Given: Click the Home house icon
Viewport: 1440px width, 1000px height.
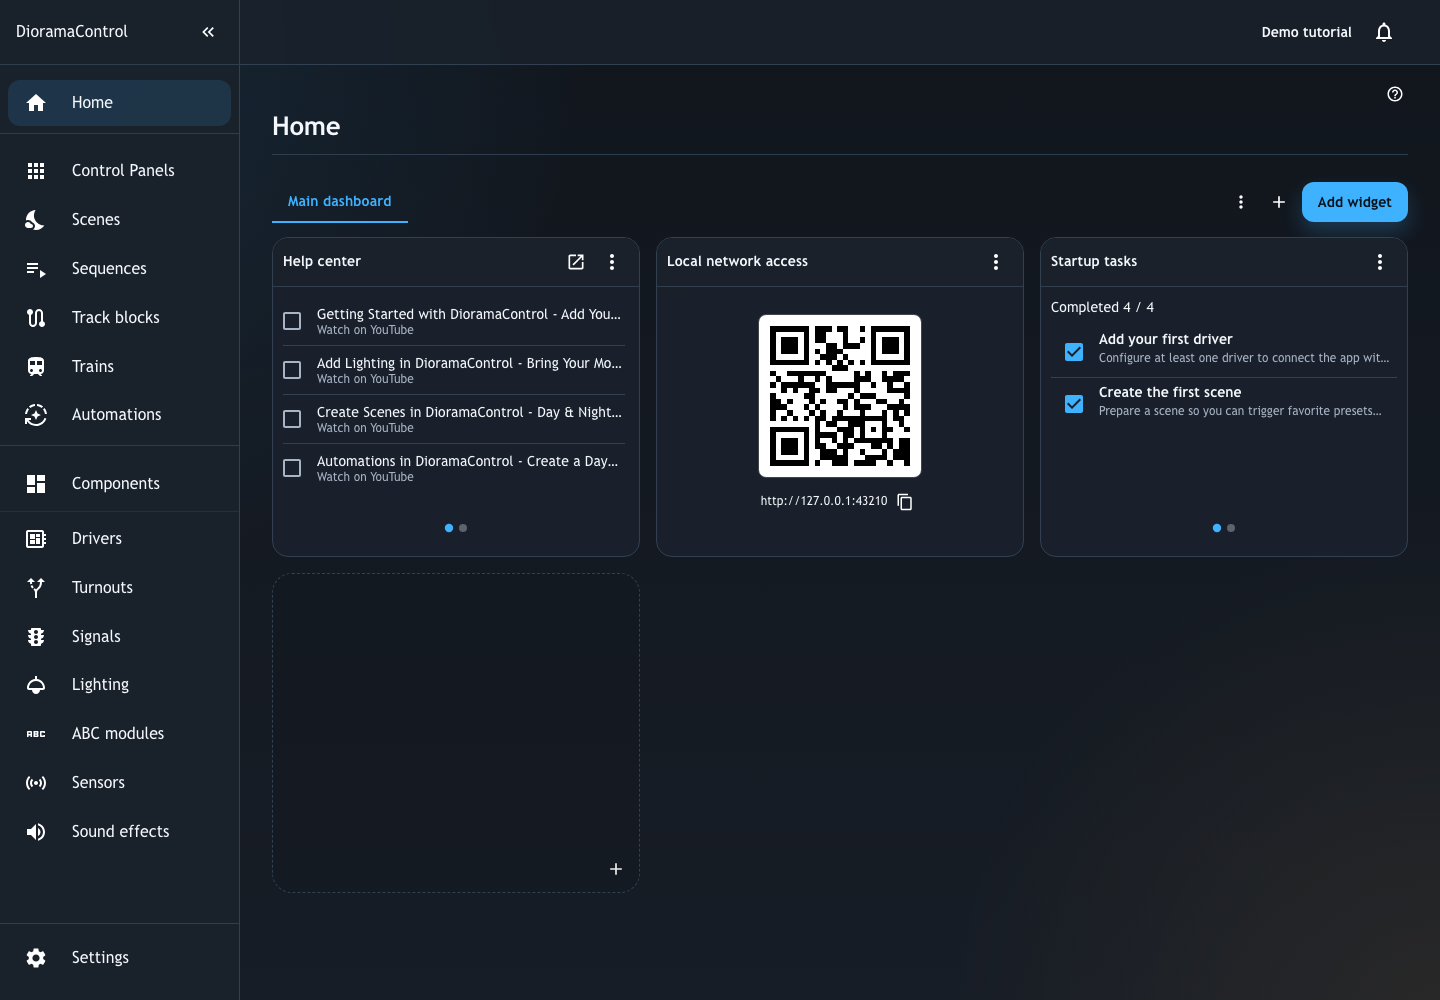Looking at the screenshot, I should click(36, 103).
